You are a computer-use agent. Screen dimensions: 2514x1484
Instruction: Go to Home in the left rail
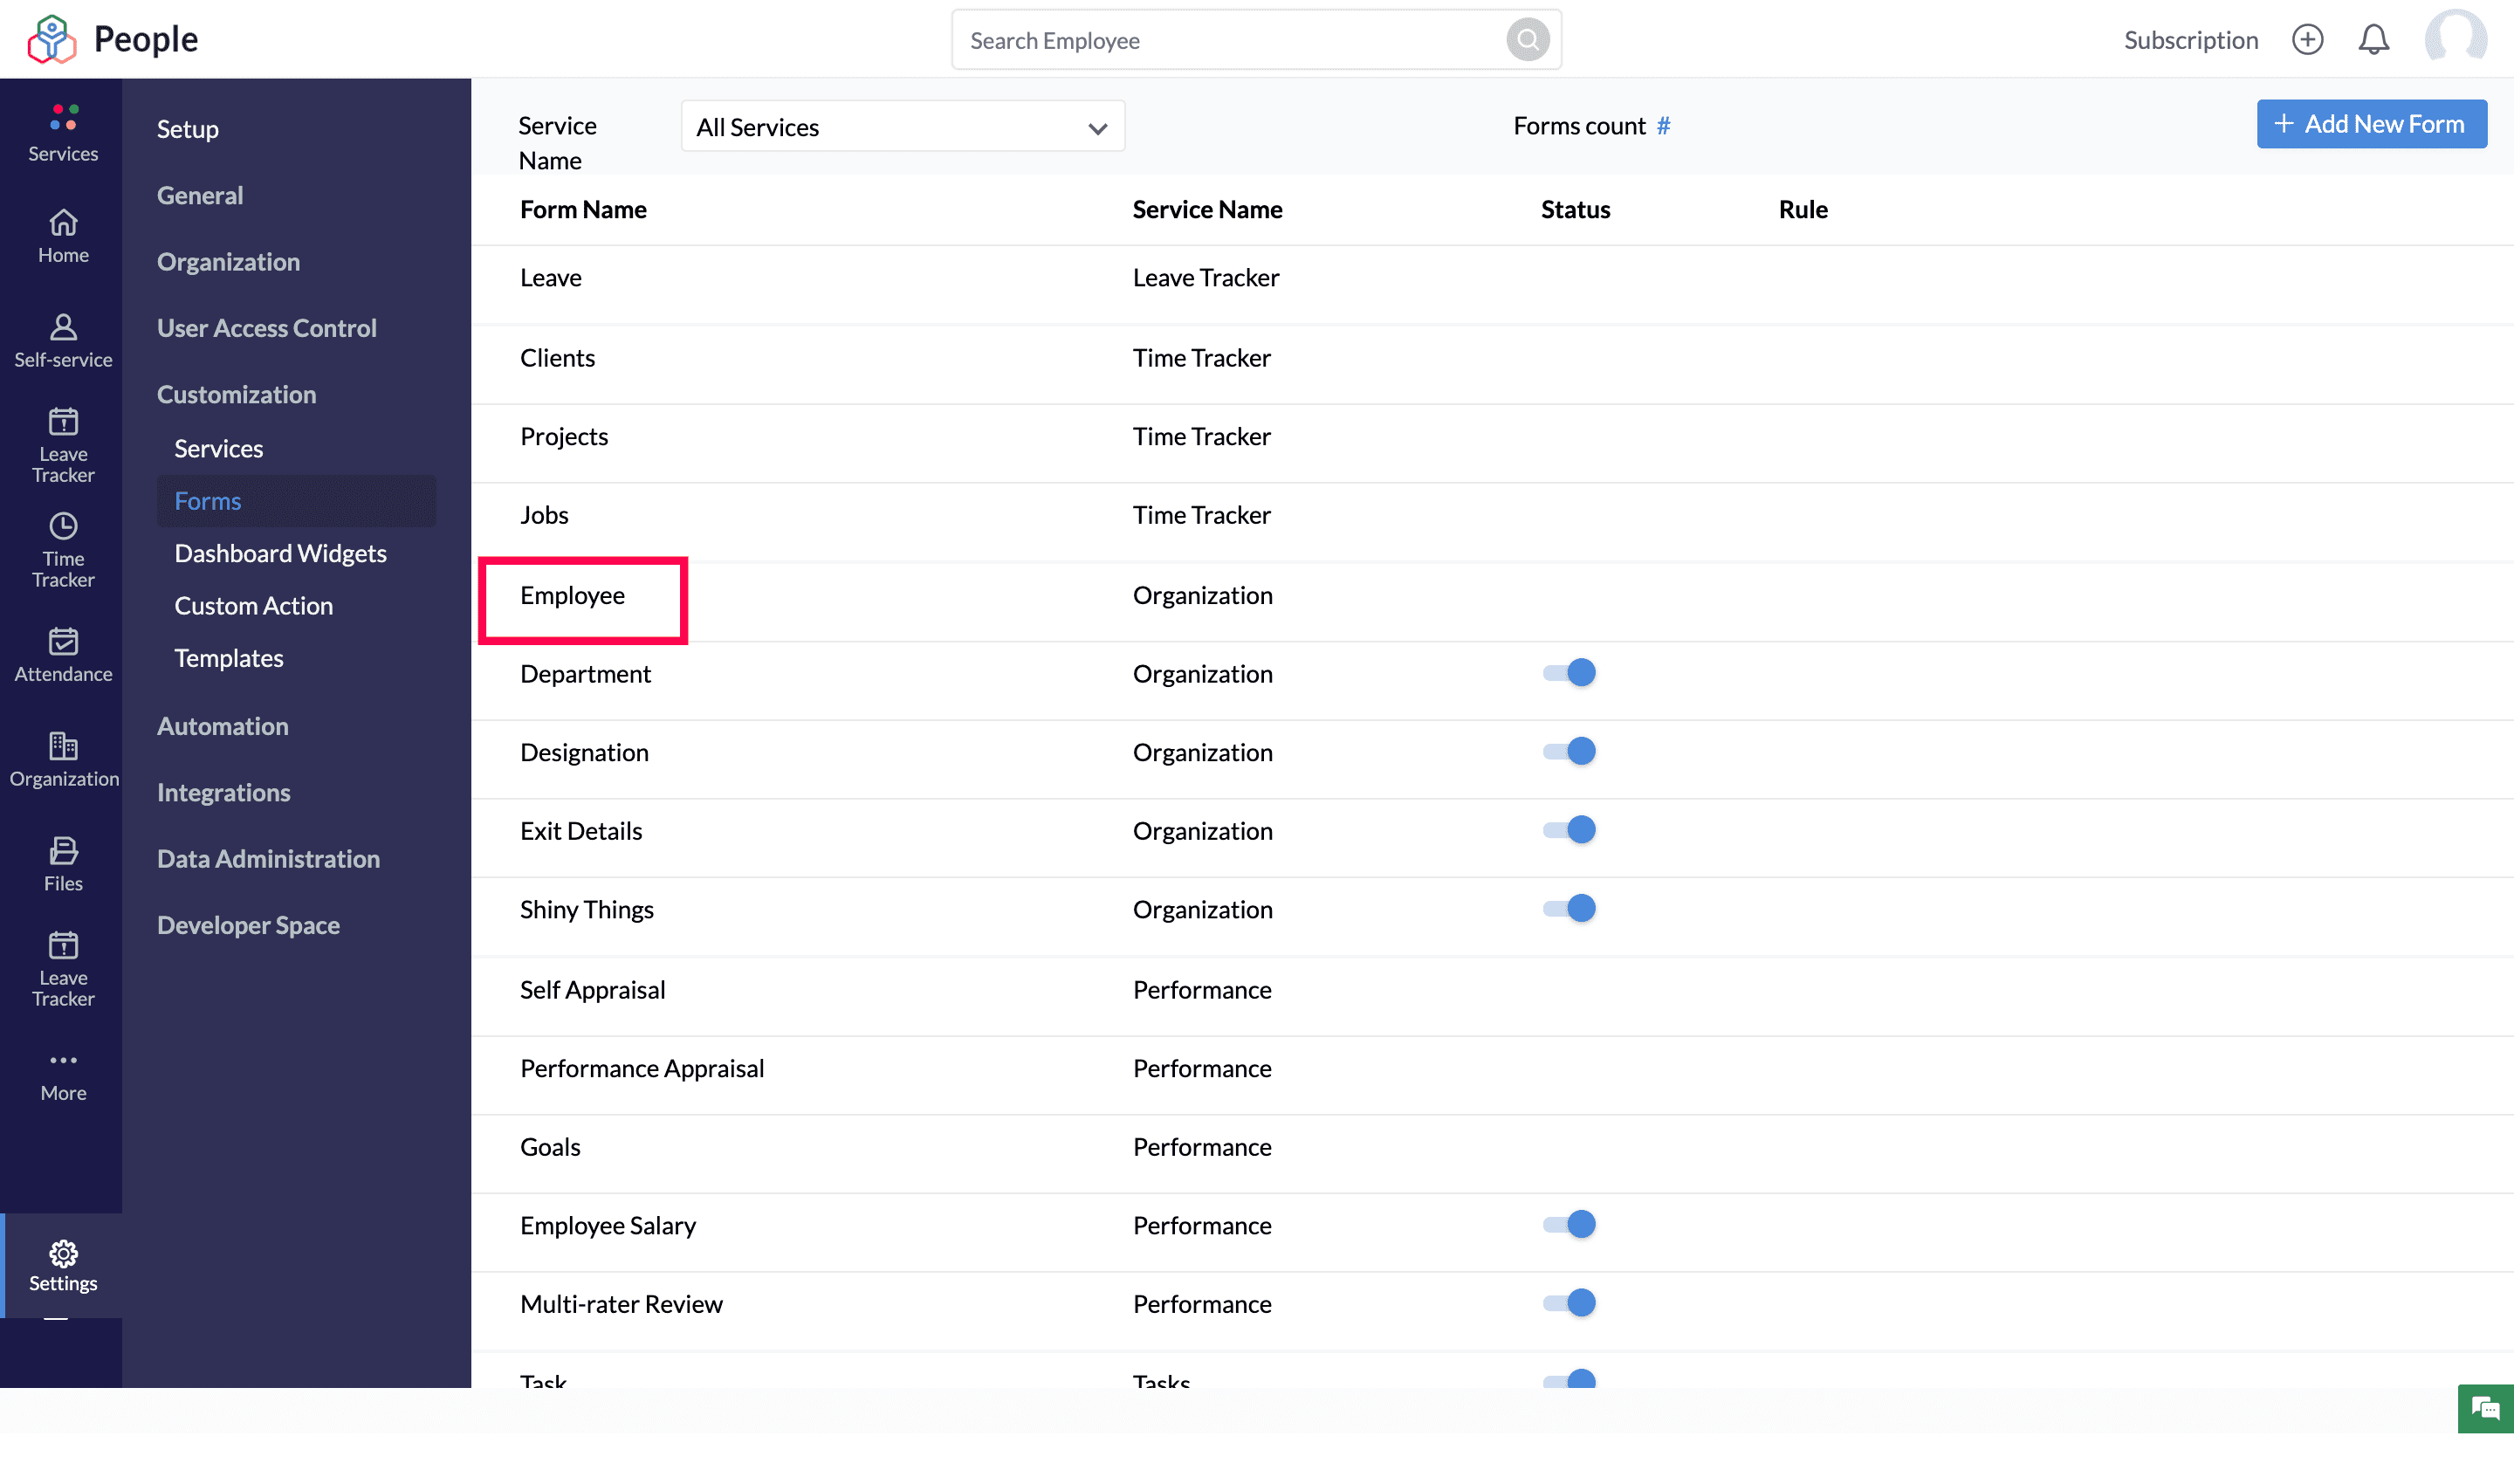coord(63,237)
